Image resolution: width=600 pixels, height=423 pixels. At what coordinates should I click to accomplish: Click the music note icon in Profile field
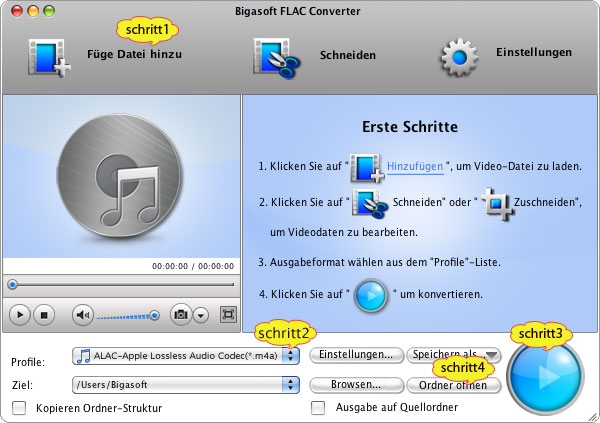point(83,356)
